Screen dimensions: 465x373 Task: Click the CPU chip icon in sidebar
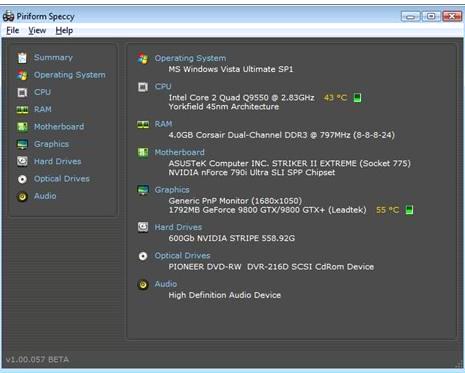22,92
